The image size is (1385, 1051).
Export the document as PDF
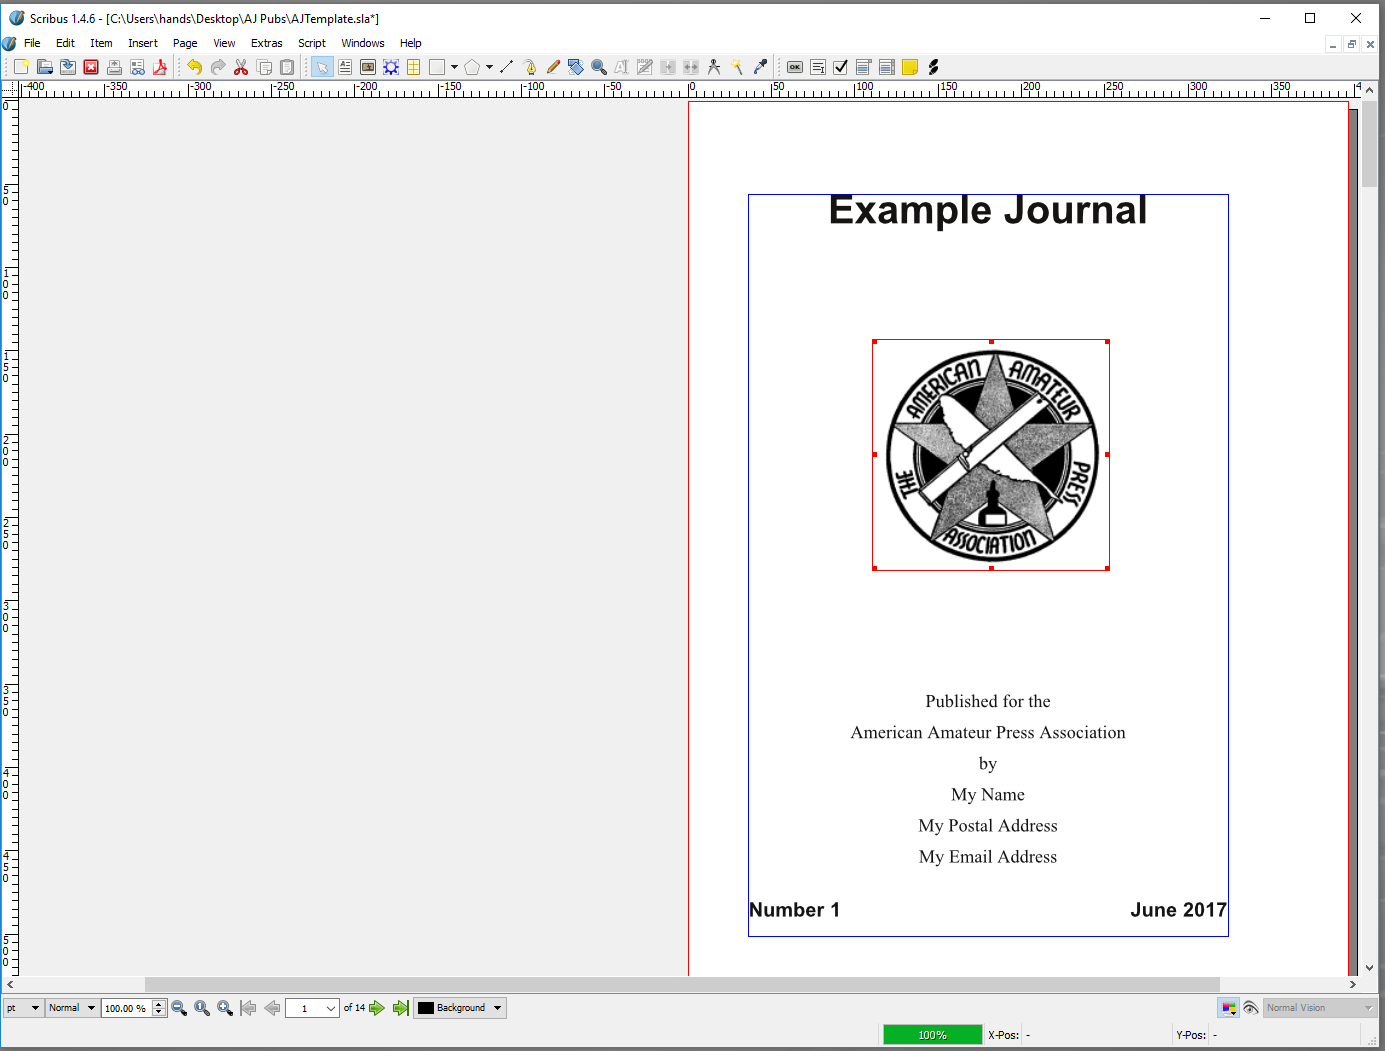pos(160,67)
